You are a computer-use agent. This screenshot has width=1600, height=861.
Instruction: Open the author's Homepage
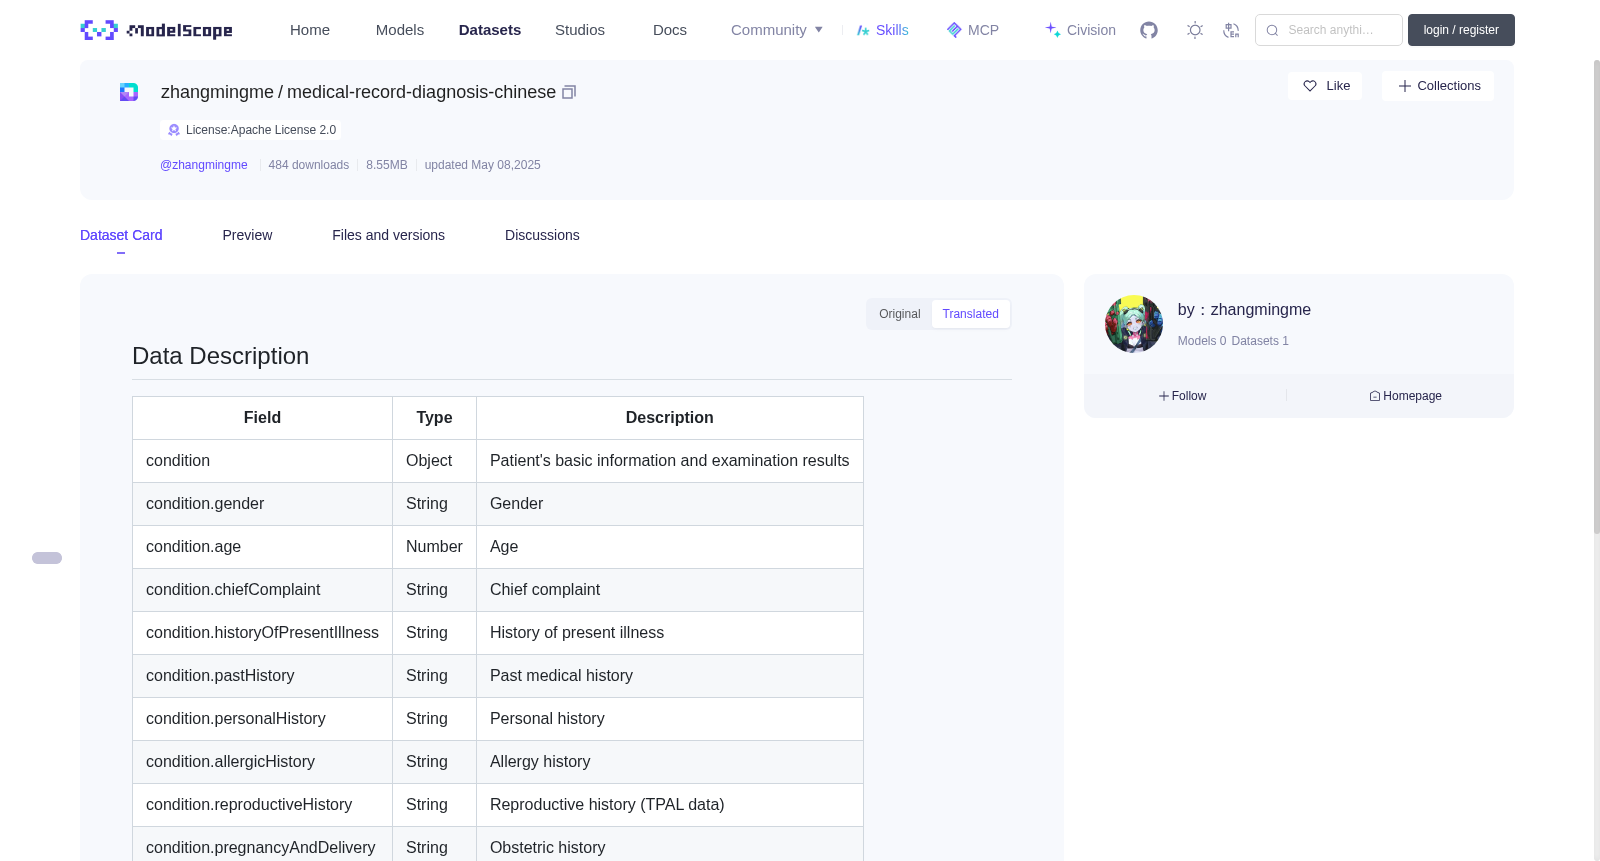coord(1405,396)
